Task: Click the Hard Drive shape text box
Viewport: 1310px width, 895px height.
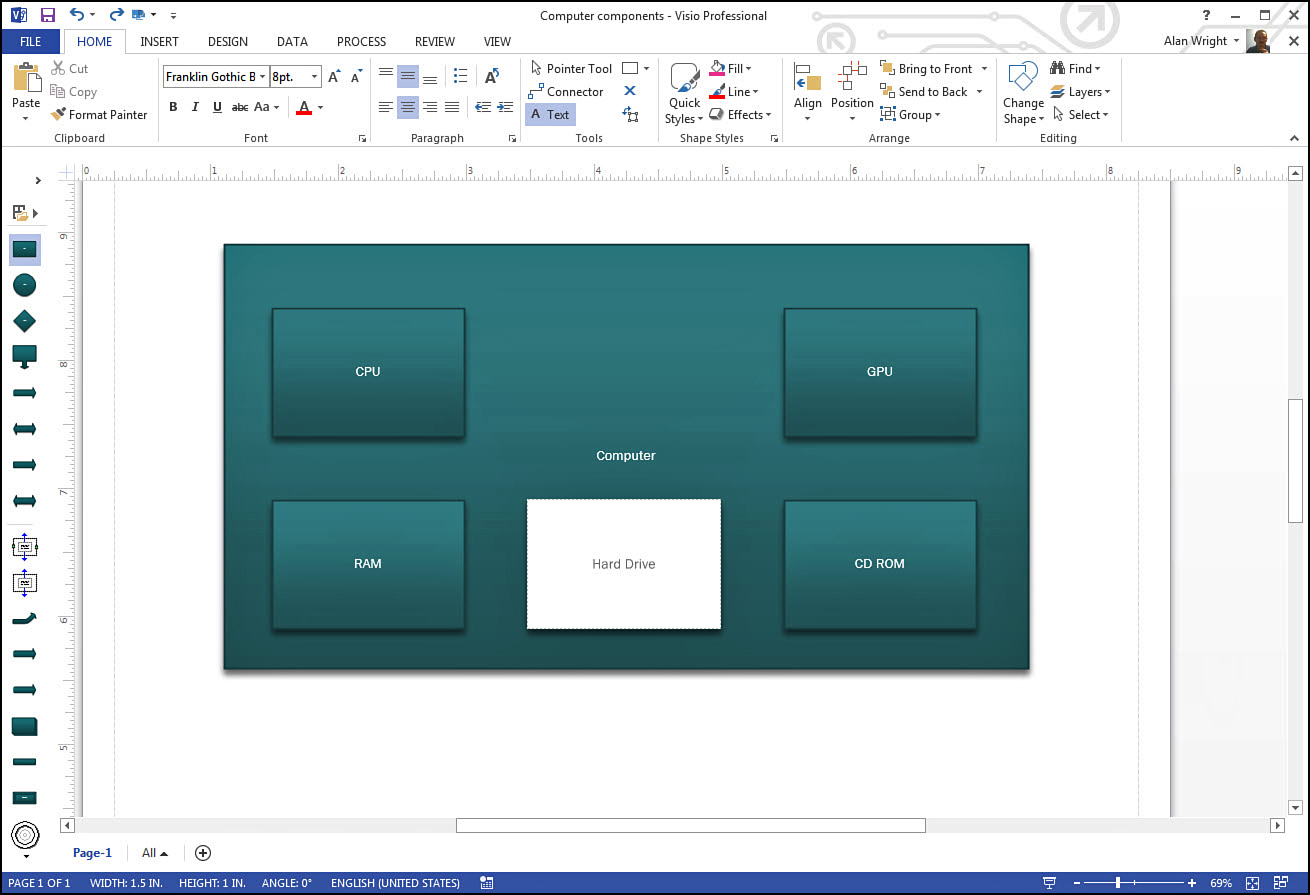Action: (624, 564)
